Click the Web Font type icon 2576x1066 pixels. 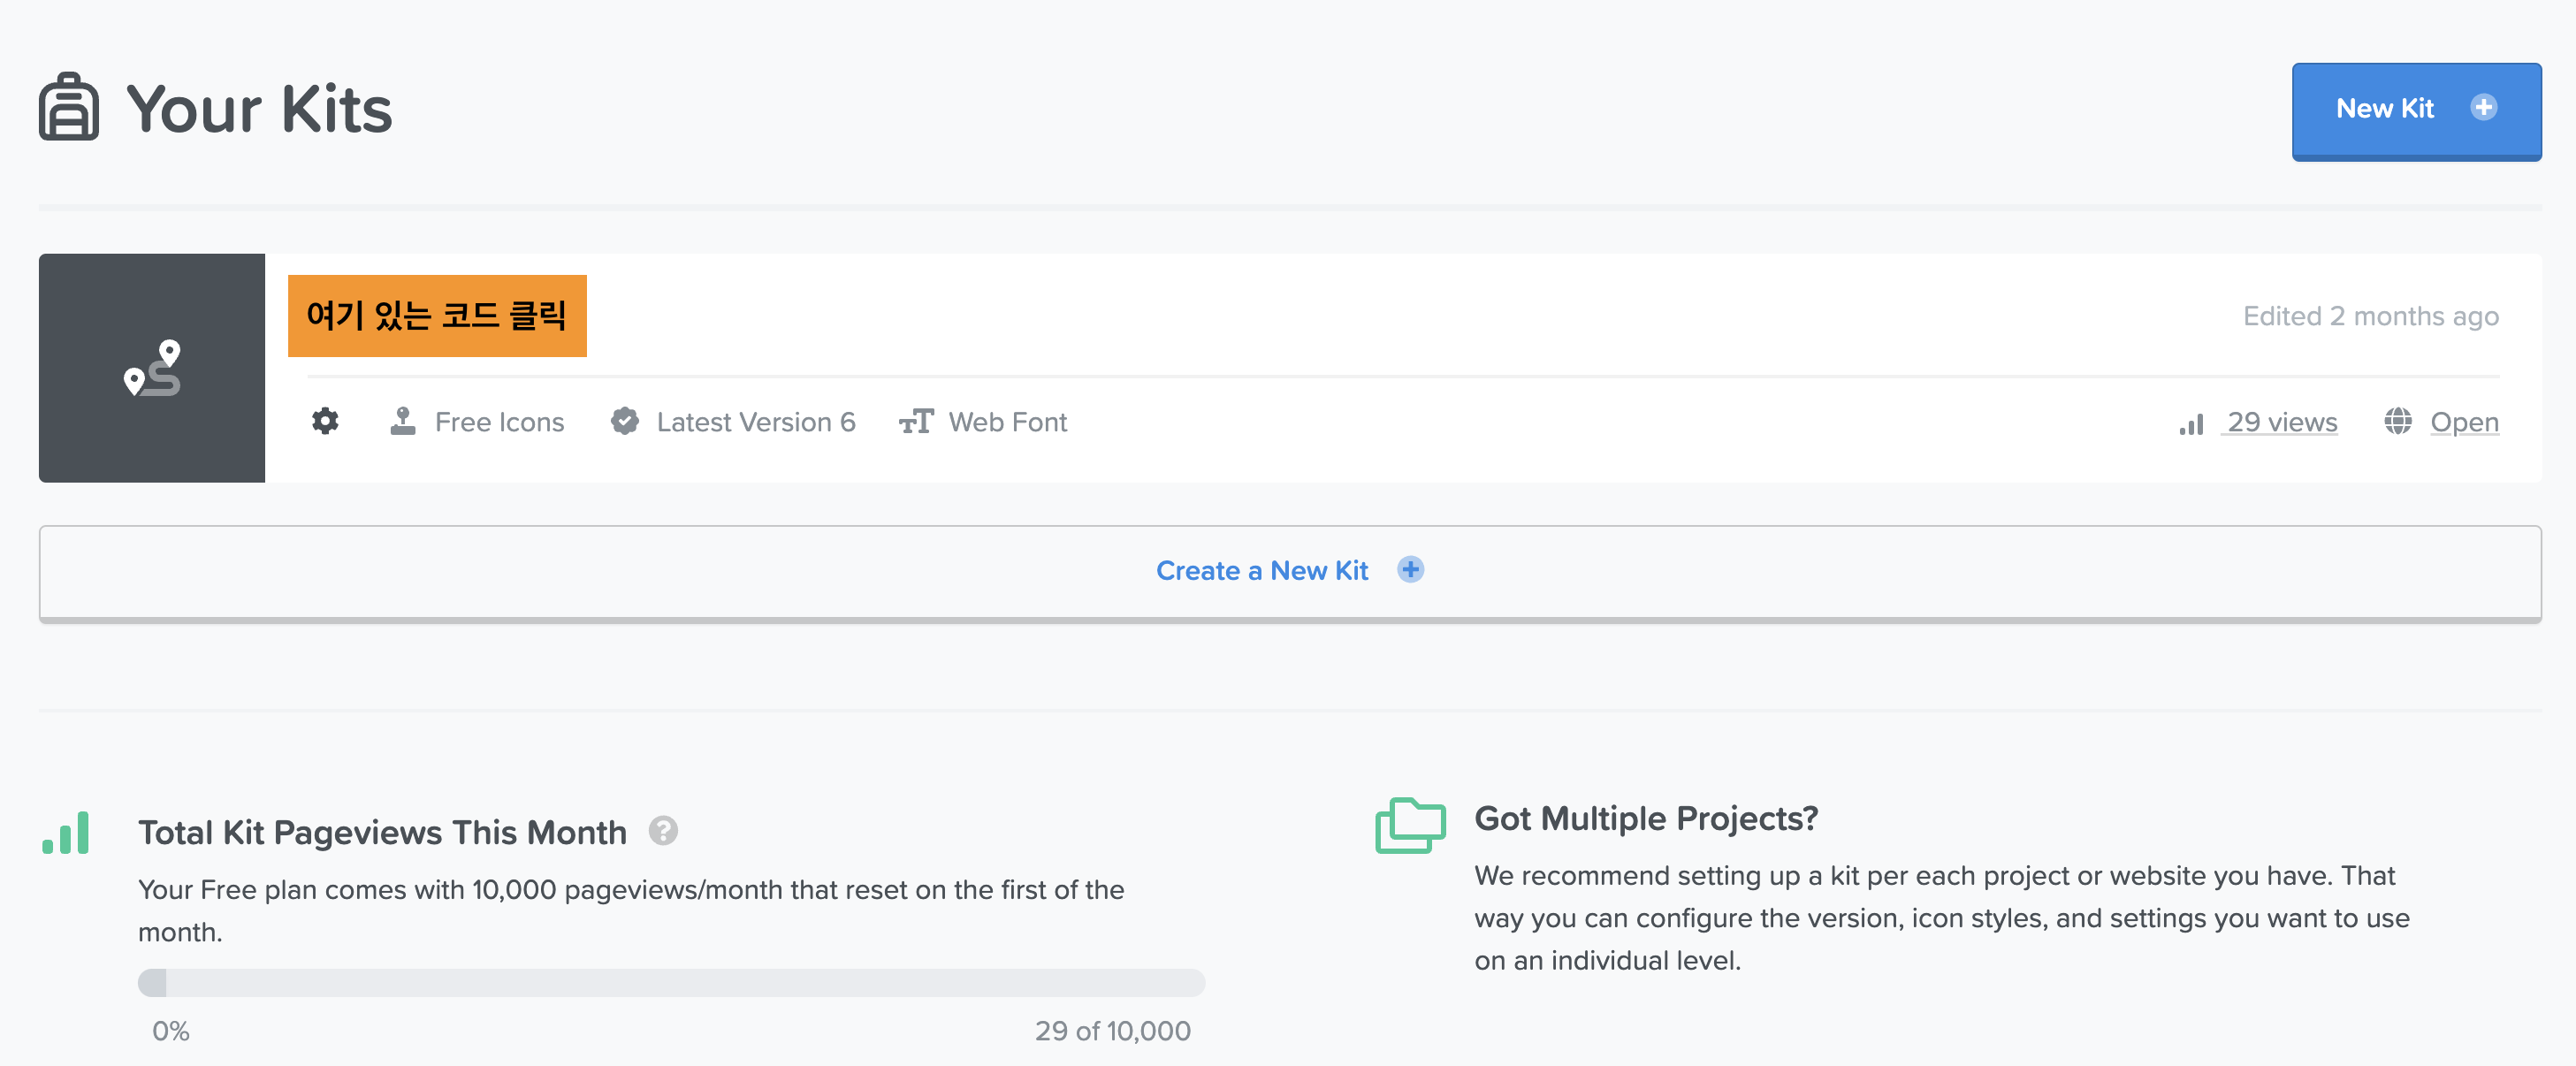point(916,421)
